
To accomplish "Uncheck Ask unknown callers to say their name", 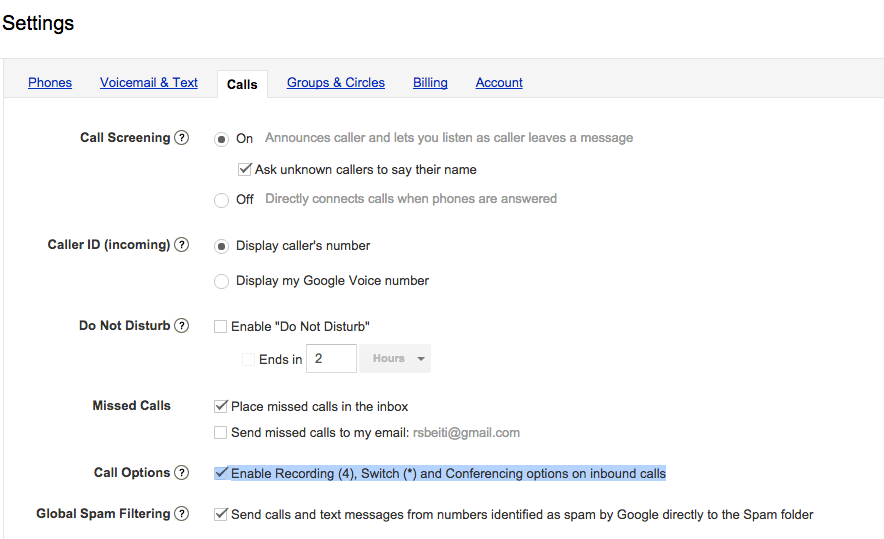I will pyautogui.click(x=245, y=170).
